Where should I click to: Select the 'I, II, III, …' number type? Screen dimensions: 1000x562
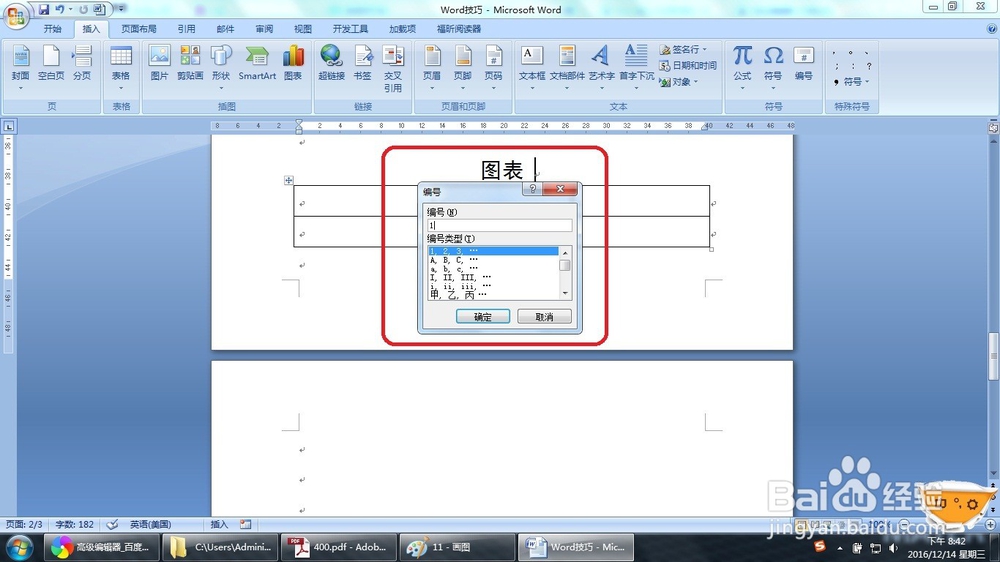click(492, 277)
